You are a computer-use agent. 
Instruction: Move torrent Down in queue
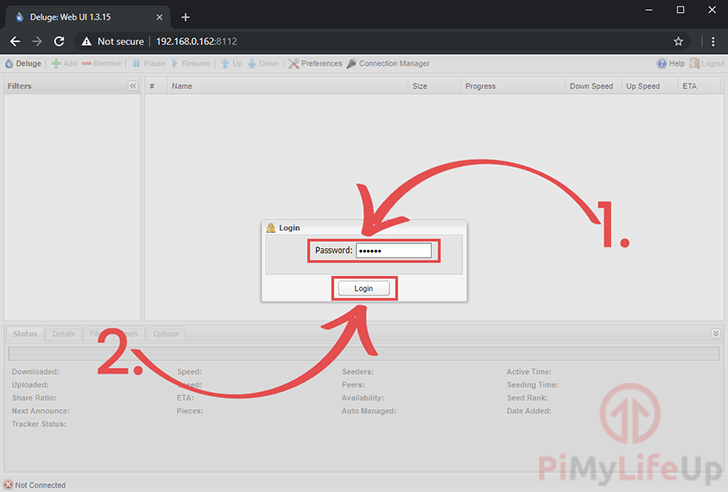(x=263, y=64)
